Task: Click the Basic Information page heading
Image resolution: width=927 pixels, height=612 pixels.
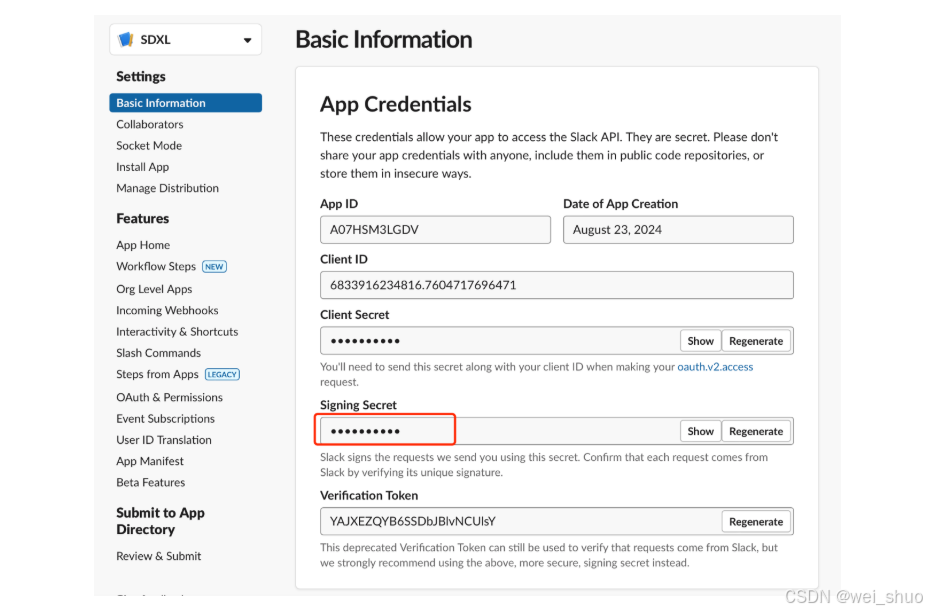Action: [x=384, y=40]
